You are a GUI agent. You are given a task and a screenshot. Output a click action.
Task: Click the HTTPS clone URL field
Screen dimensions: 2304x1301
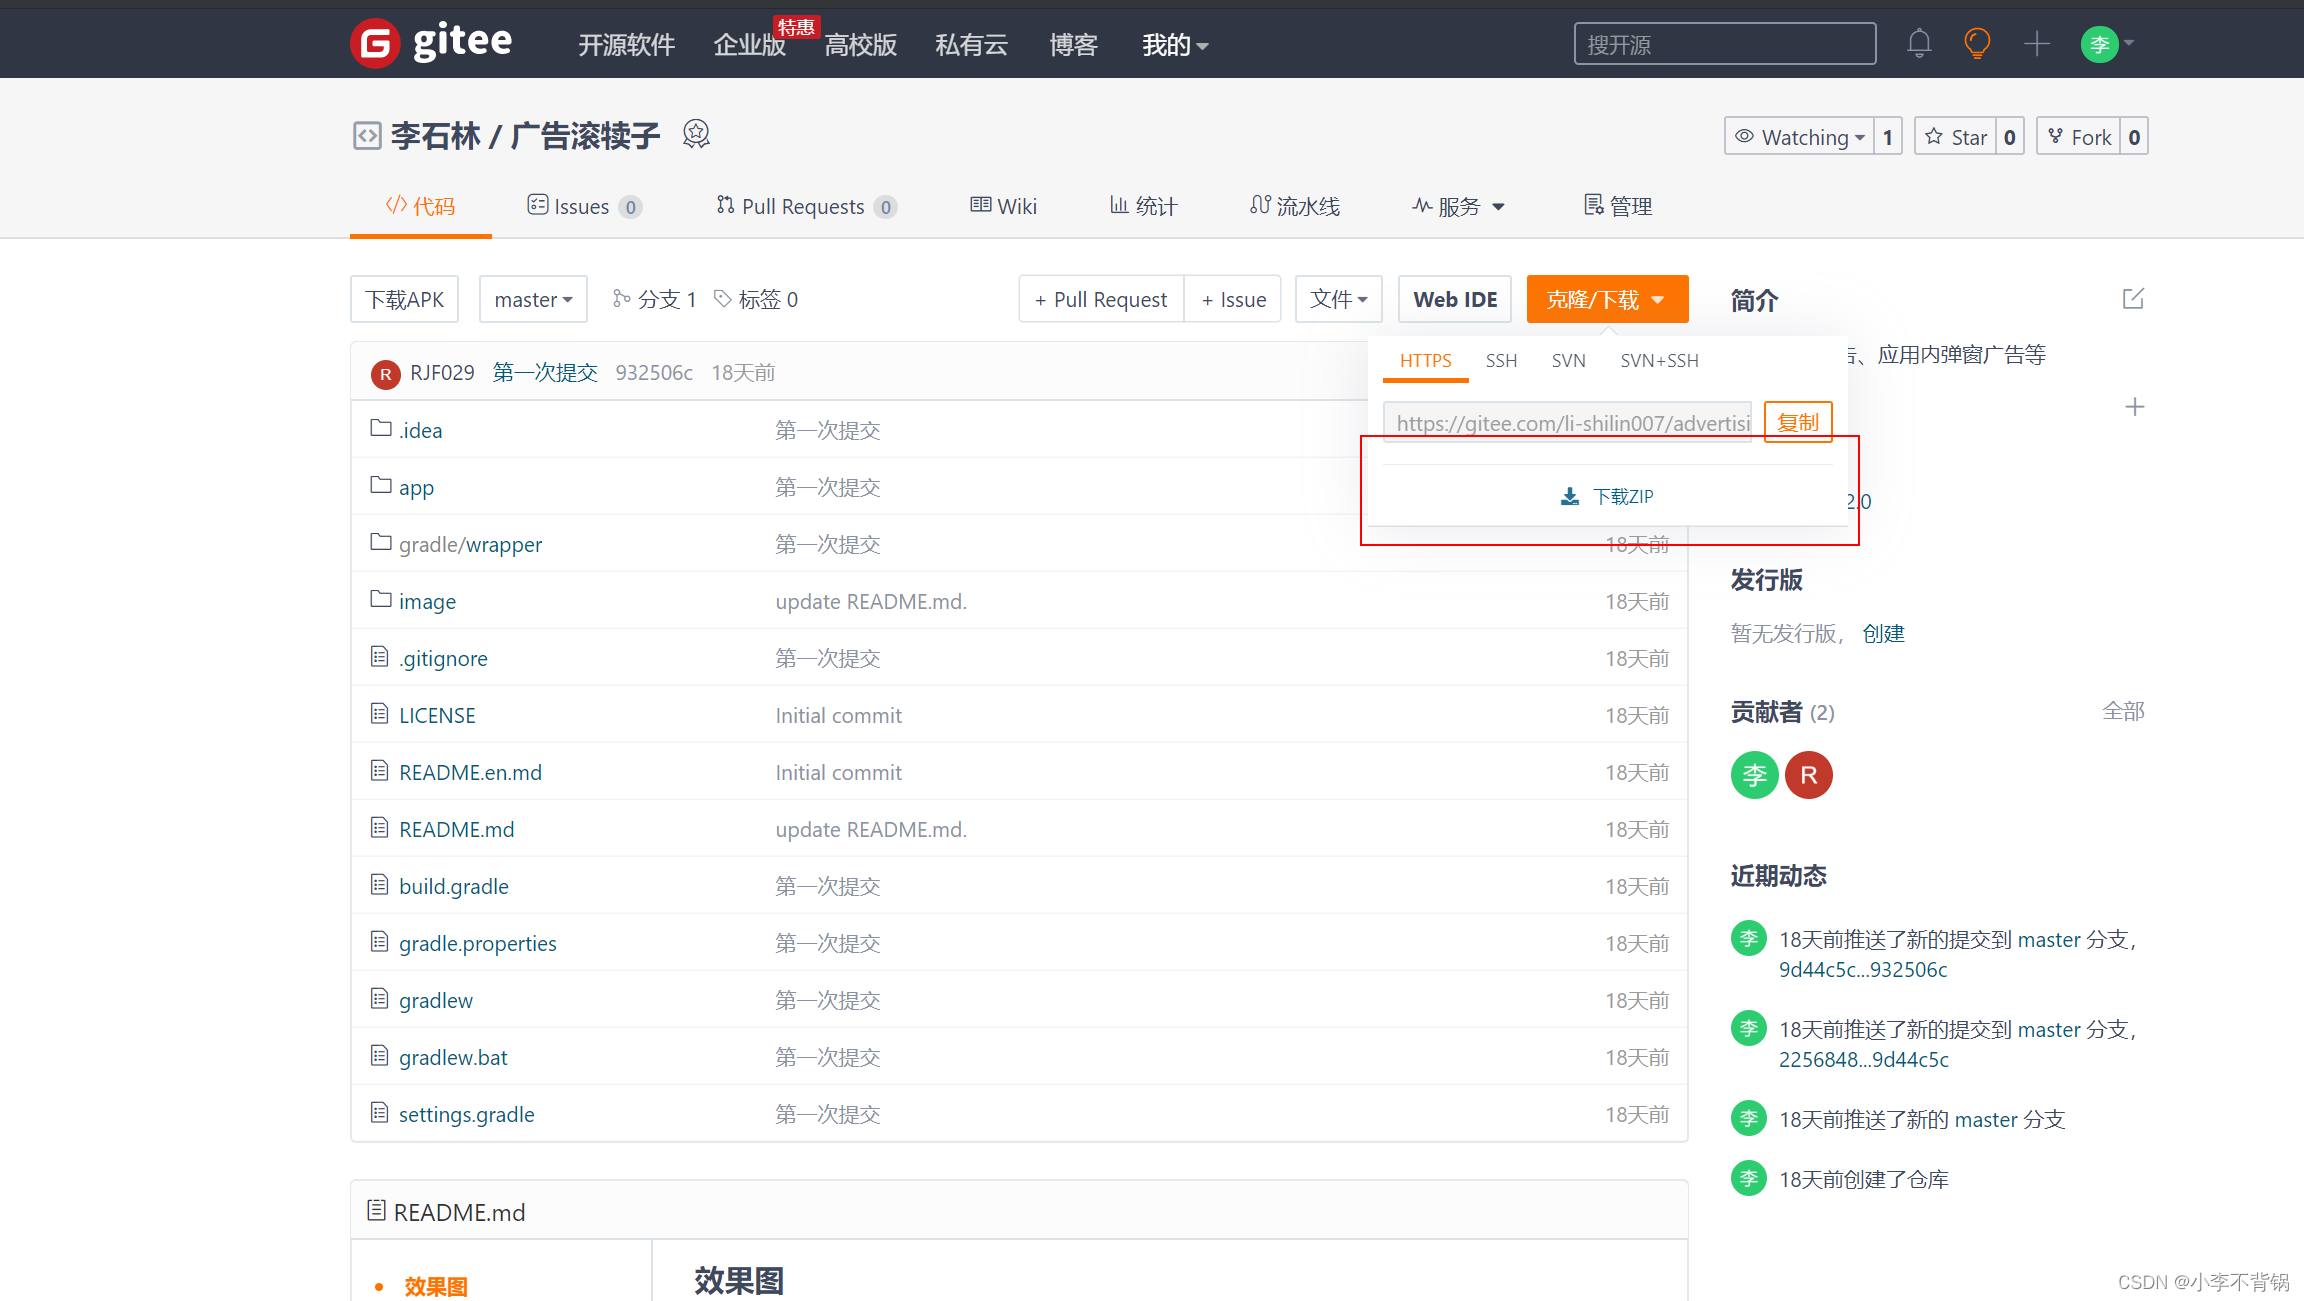(x=1567, y=422)
